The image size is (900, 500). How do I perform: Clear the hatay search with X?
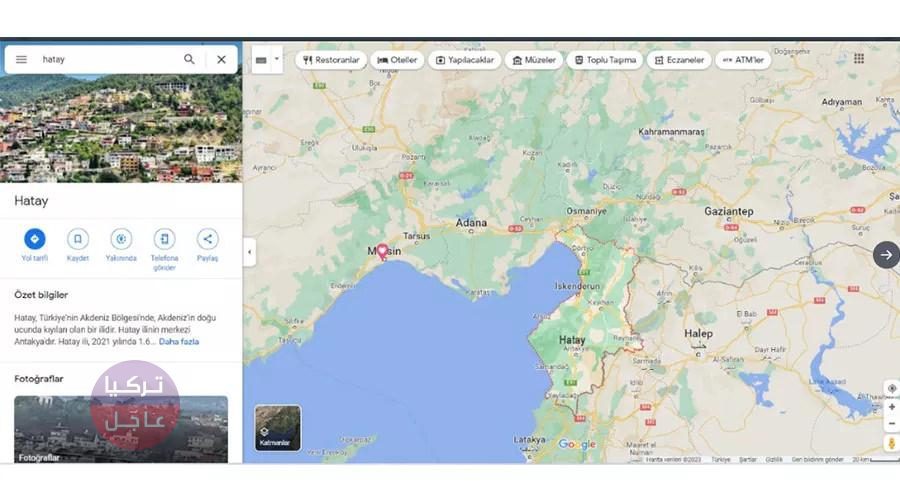tap(221, 59)
